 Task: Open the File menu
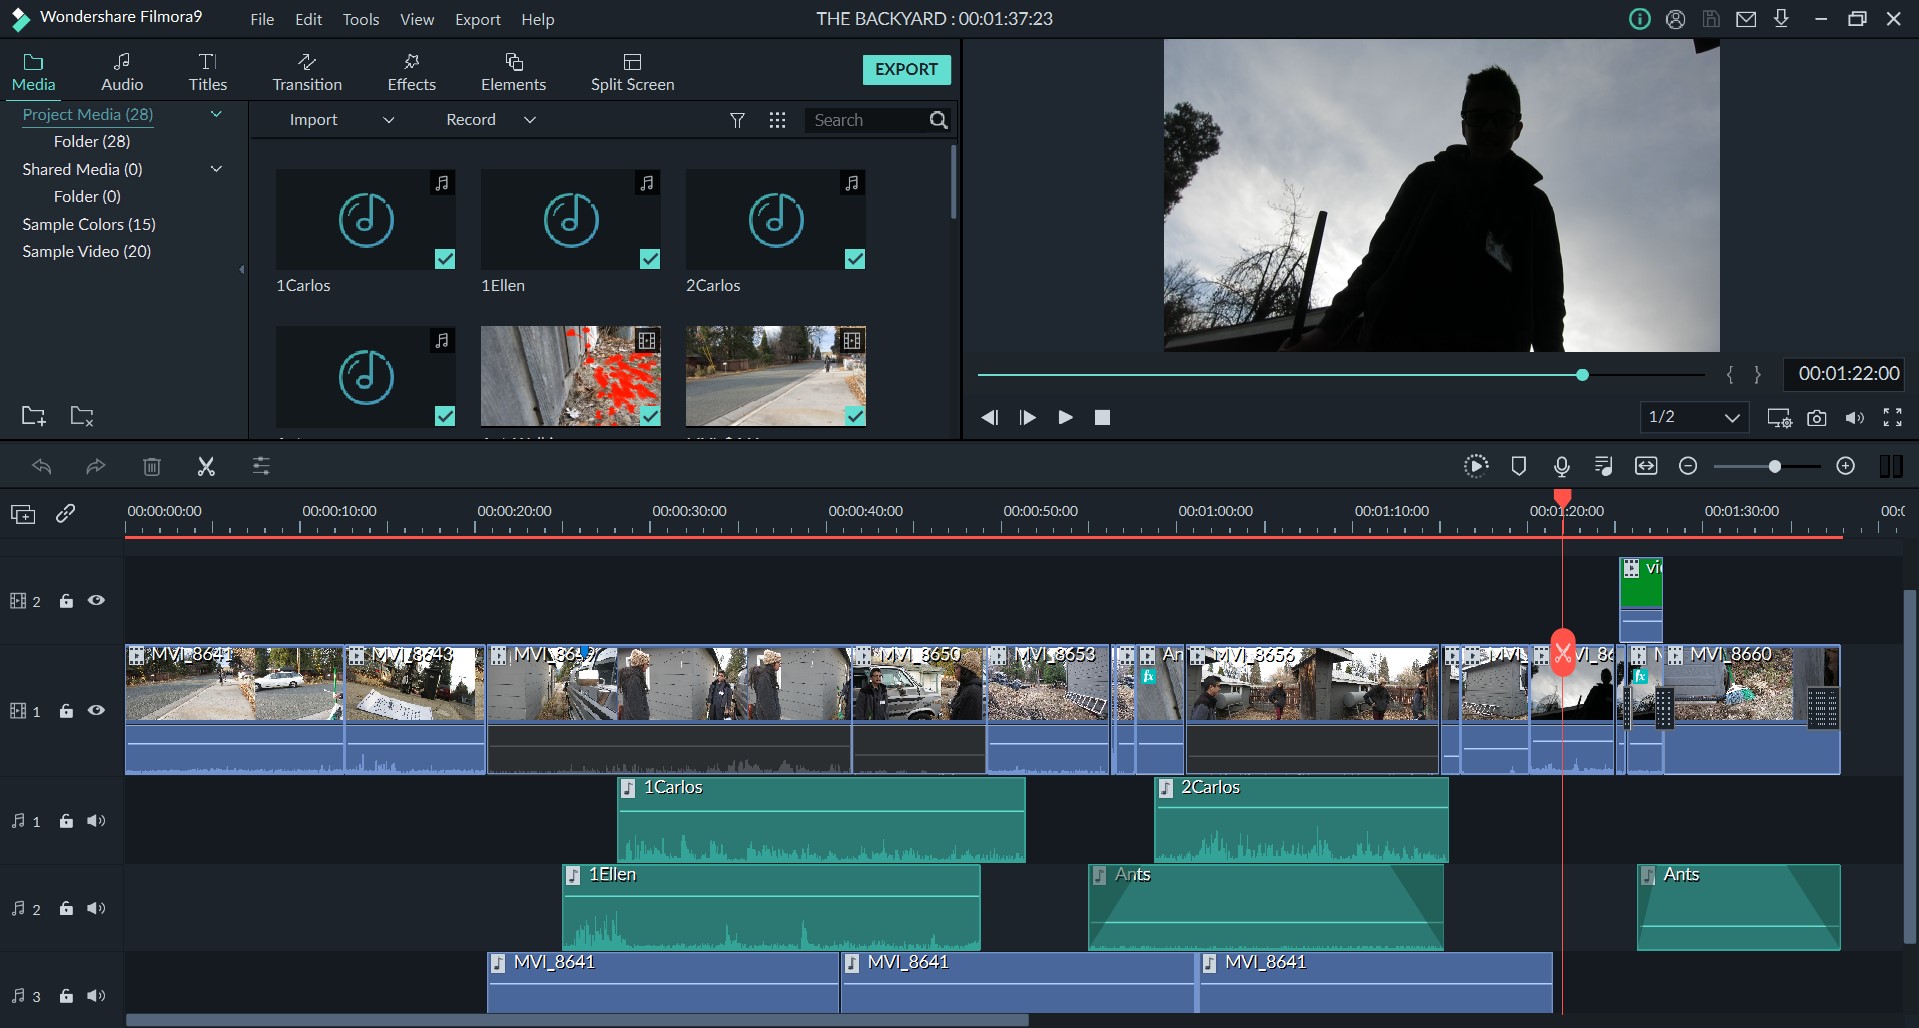(262, 19)
